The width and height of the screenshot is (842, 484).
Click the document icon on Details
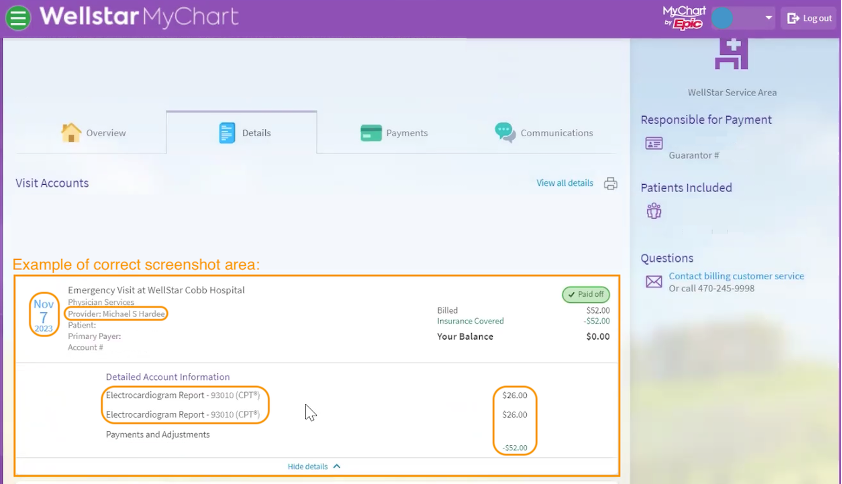click(227, 133)
